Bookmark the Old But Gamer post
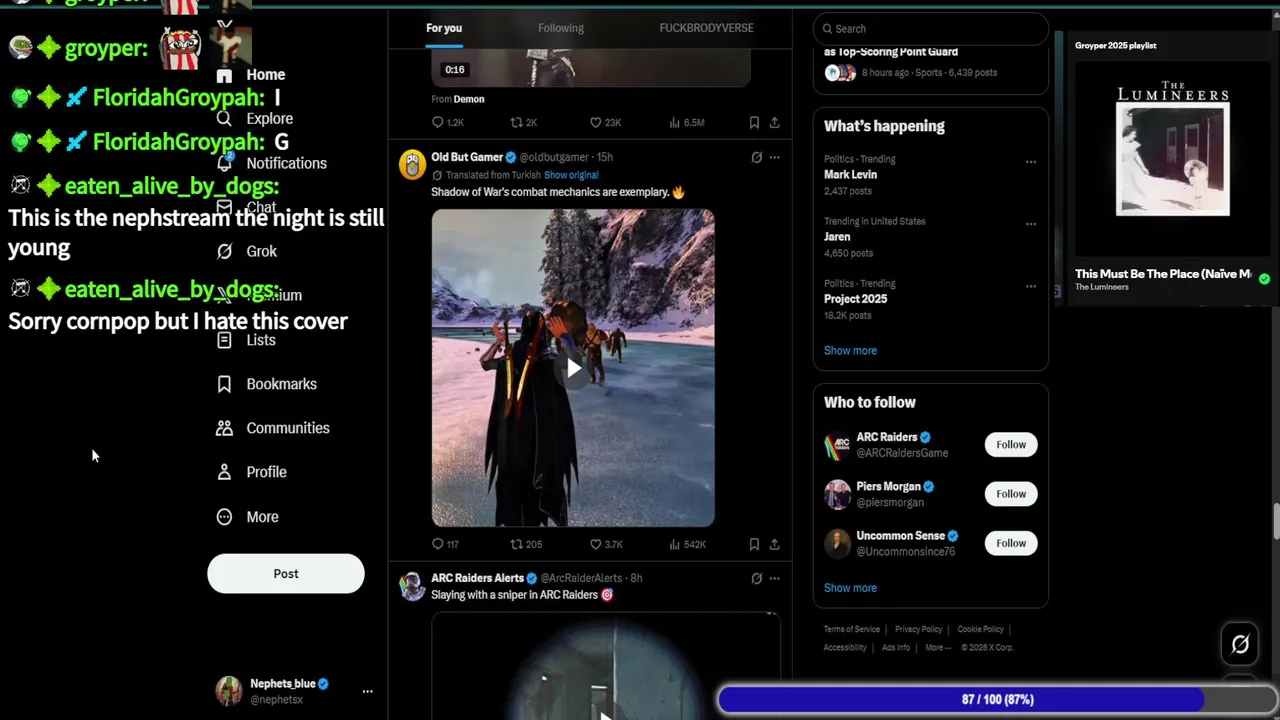The width and height of the screenshot is (1280, 720). pos(754,544)
